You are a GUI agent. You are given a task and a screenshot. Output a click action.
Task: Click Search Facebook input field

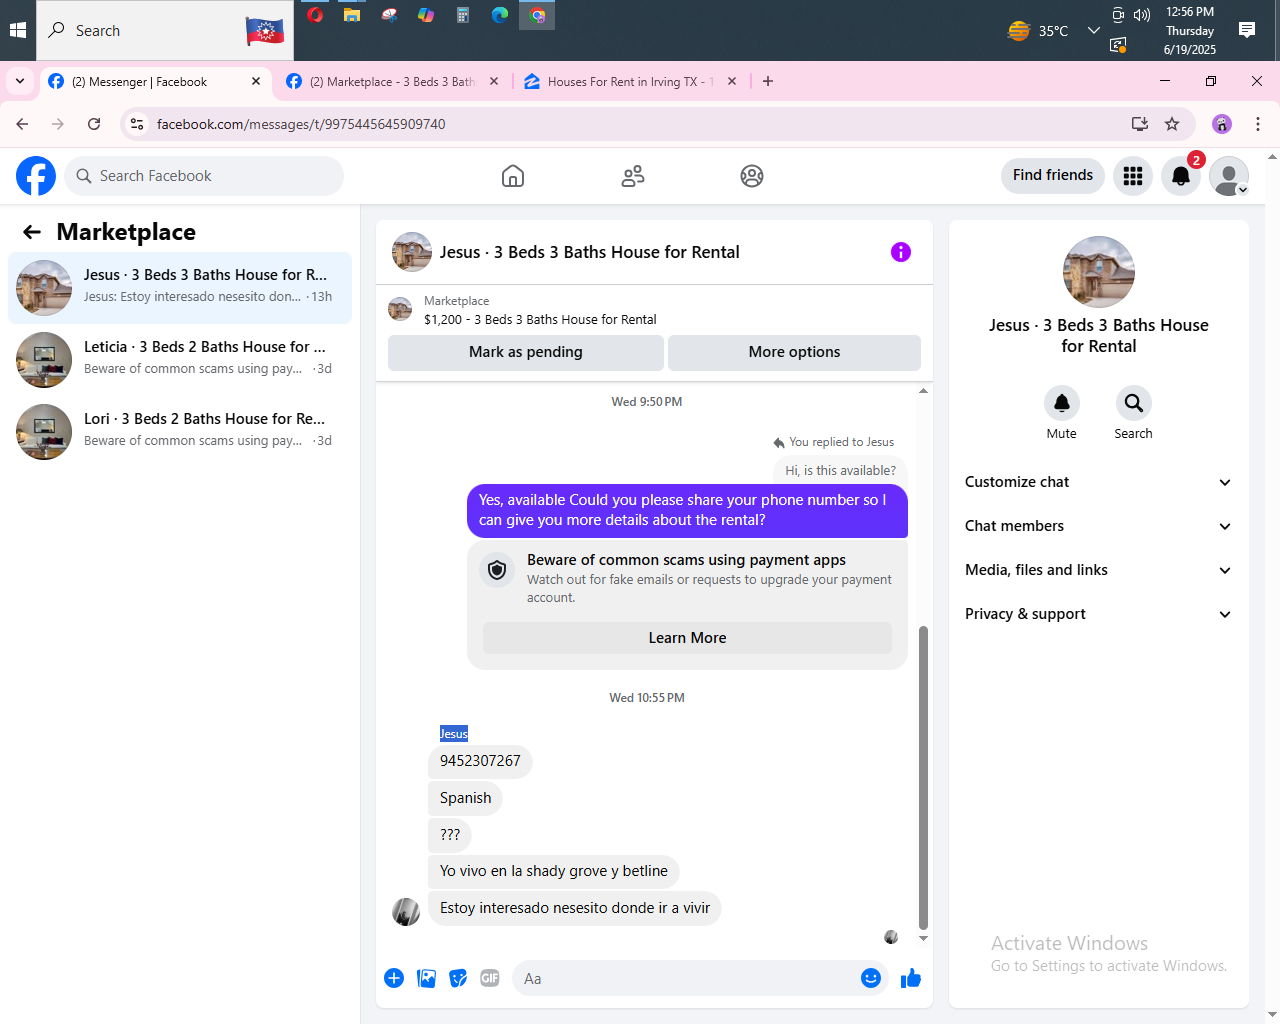point(204,176)
